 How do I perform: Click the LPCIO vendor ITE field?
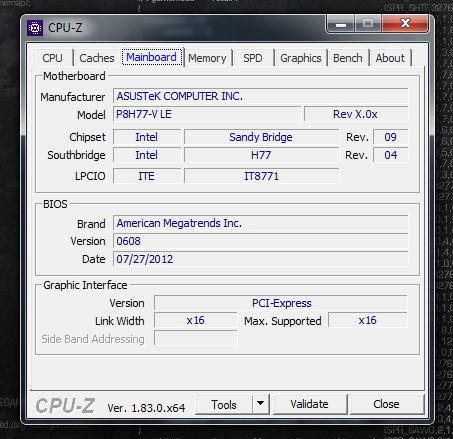pos(147,176)
